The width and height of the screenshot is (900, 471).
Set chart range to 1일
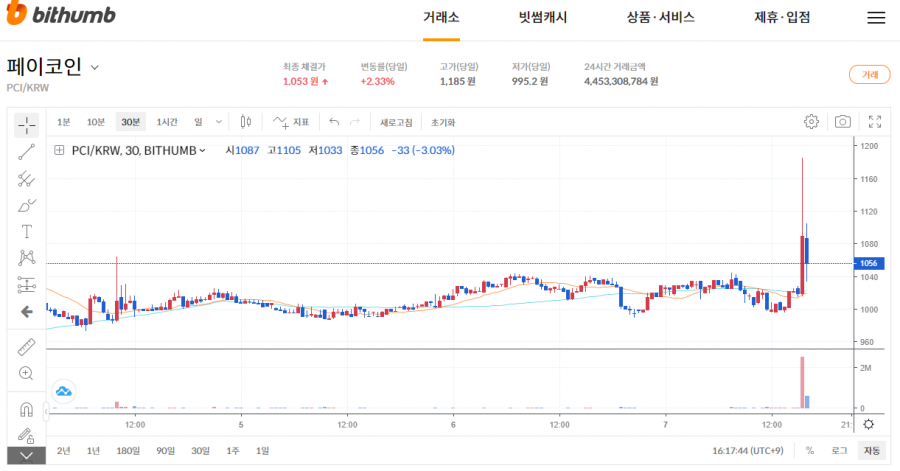tap(262, 451)
